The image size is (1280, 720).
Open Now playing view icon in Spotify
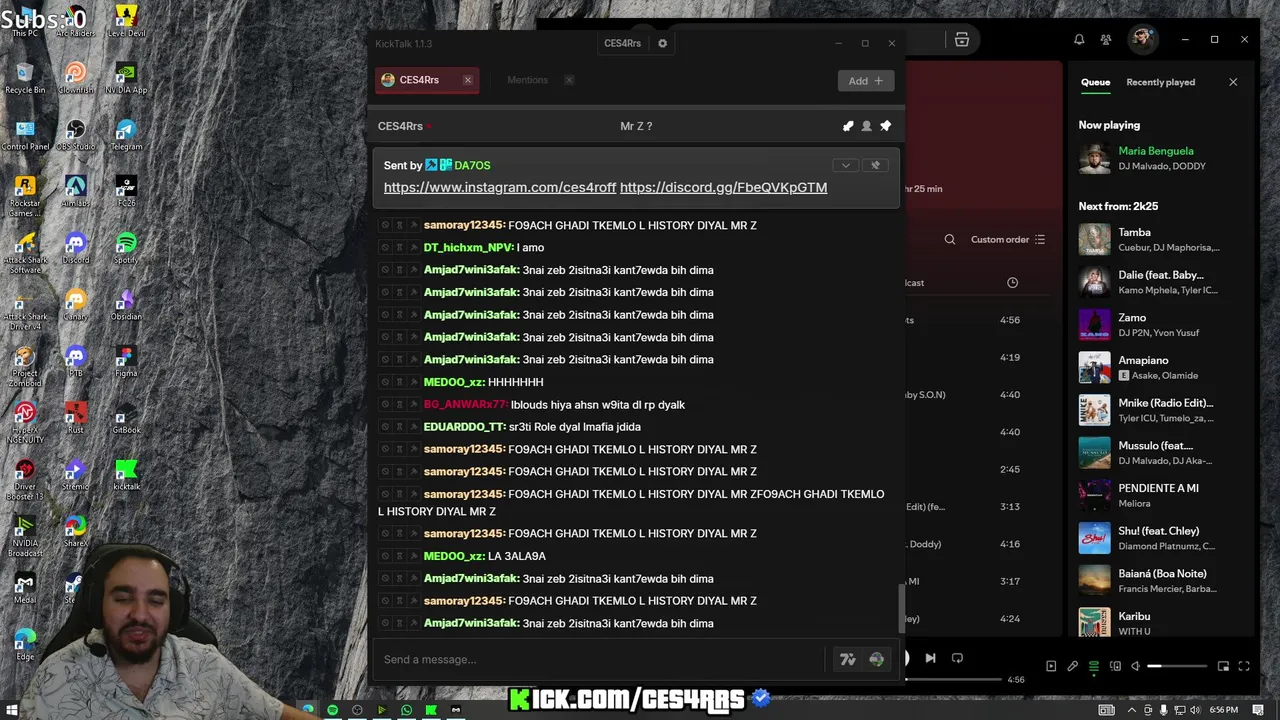pyautogui.click(x=1051, y=666)
